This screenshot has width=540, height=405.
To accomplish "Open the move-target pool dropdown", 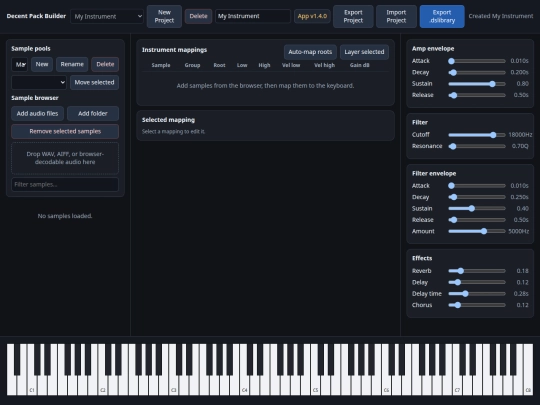I will click(39, 82).
